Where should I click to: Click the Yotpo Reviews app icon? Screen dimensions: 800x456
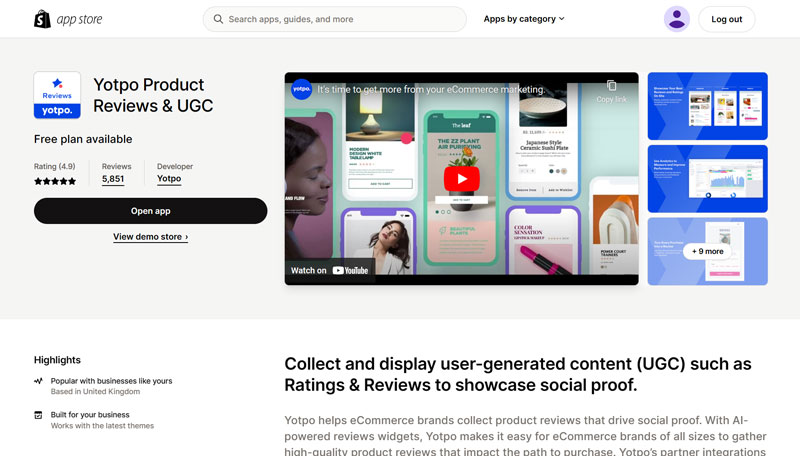(57, 95)
